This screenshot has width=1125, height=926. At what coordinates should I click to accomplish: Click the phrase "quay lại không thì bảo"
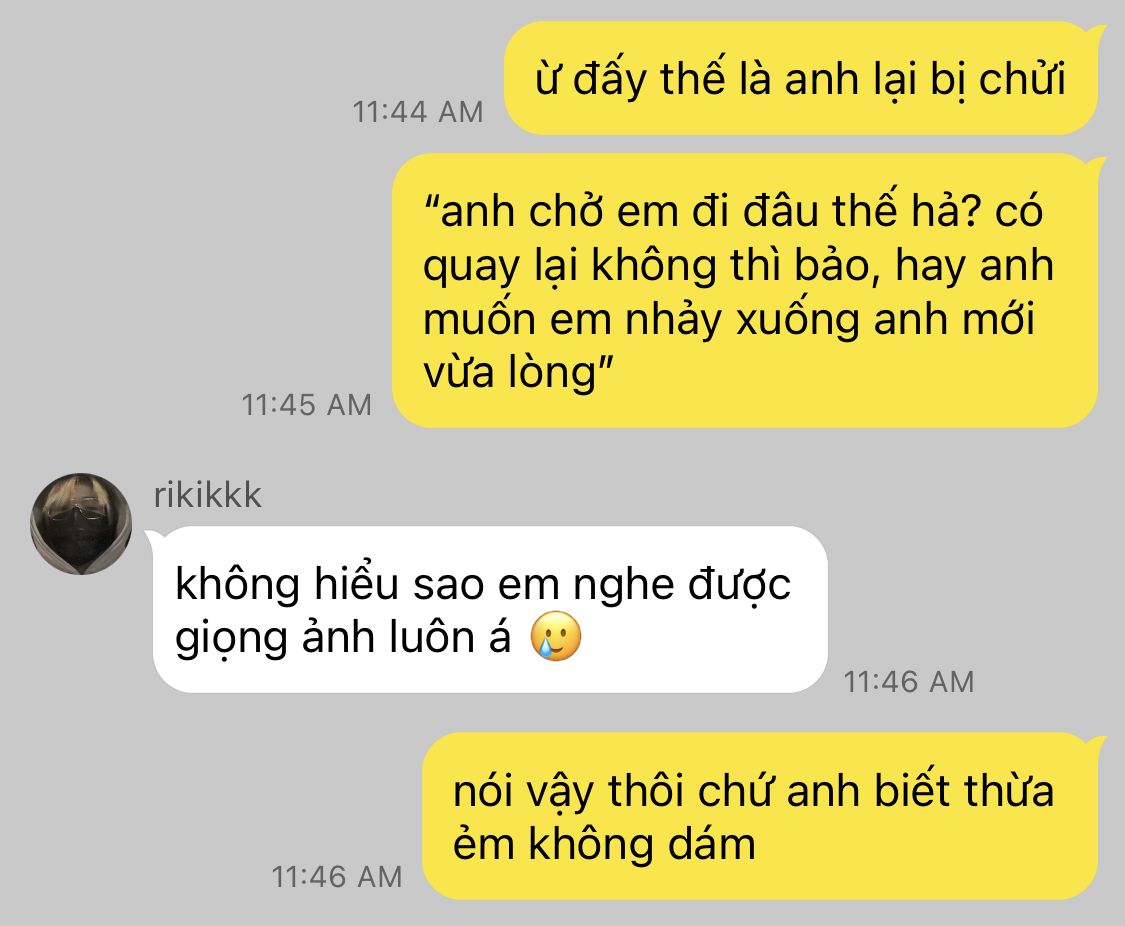click(x=647, y=266)
